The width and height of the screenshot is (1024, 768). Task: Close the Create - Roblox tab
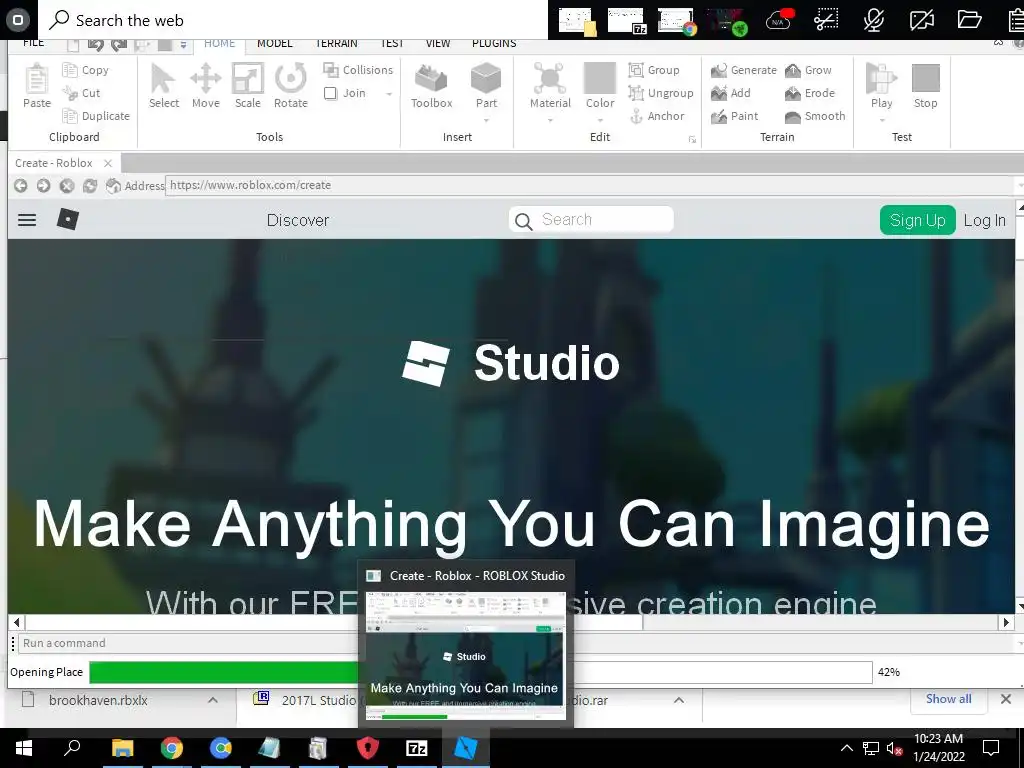[108, 163]
